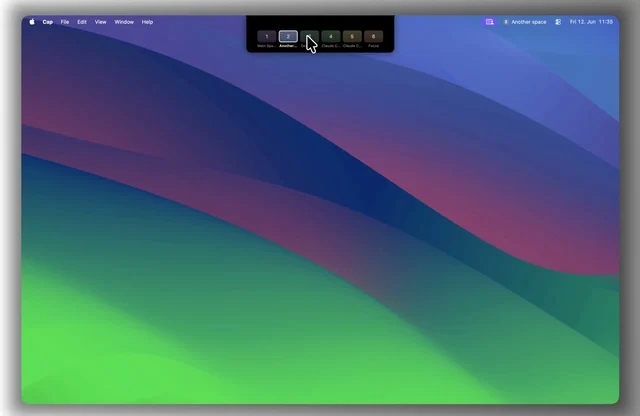Click the purple screen recording menu bar icon

[x=489, y=22]
